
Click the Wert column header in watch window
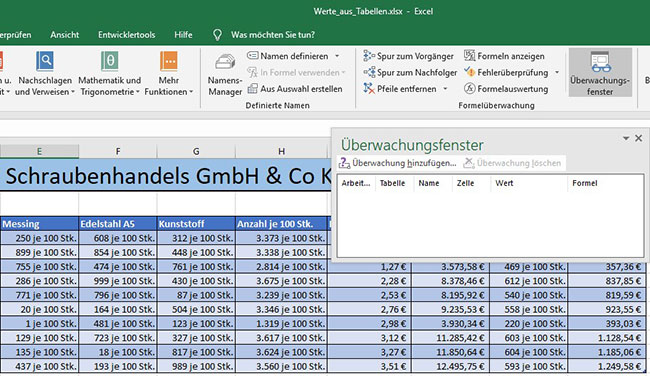point(529,183)
